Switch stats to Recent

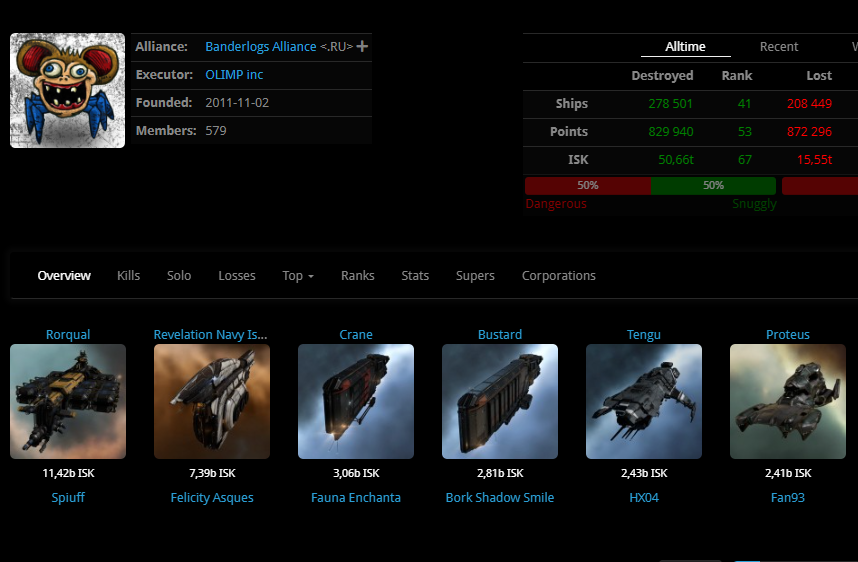click(778, 47)
